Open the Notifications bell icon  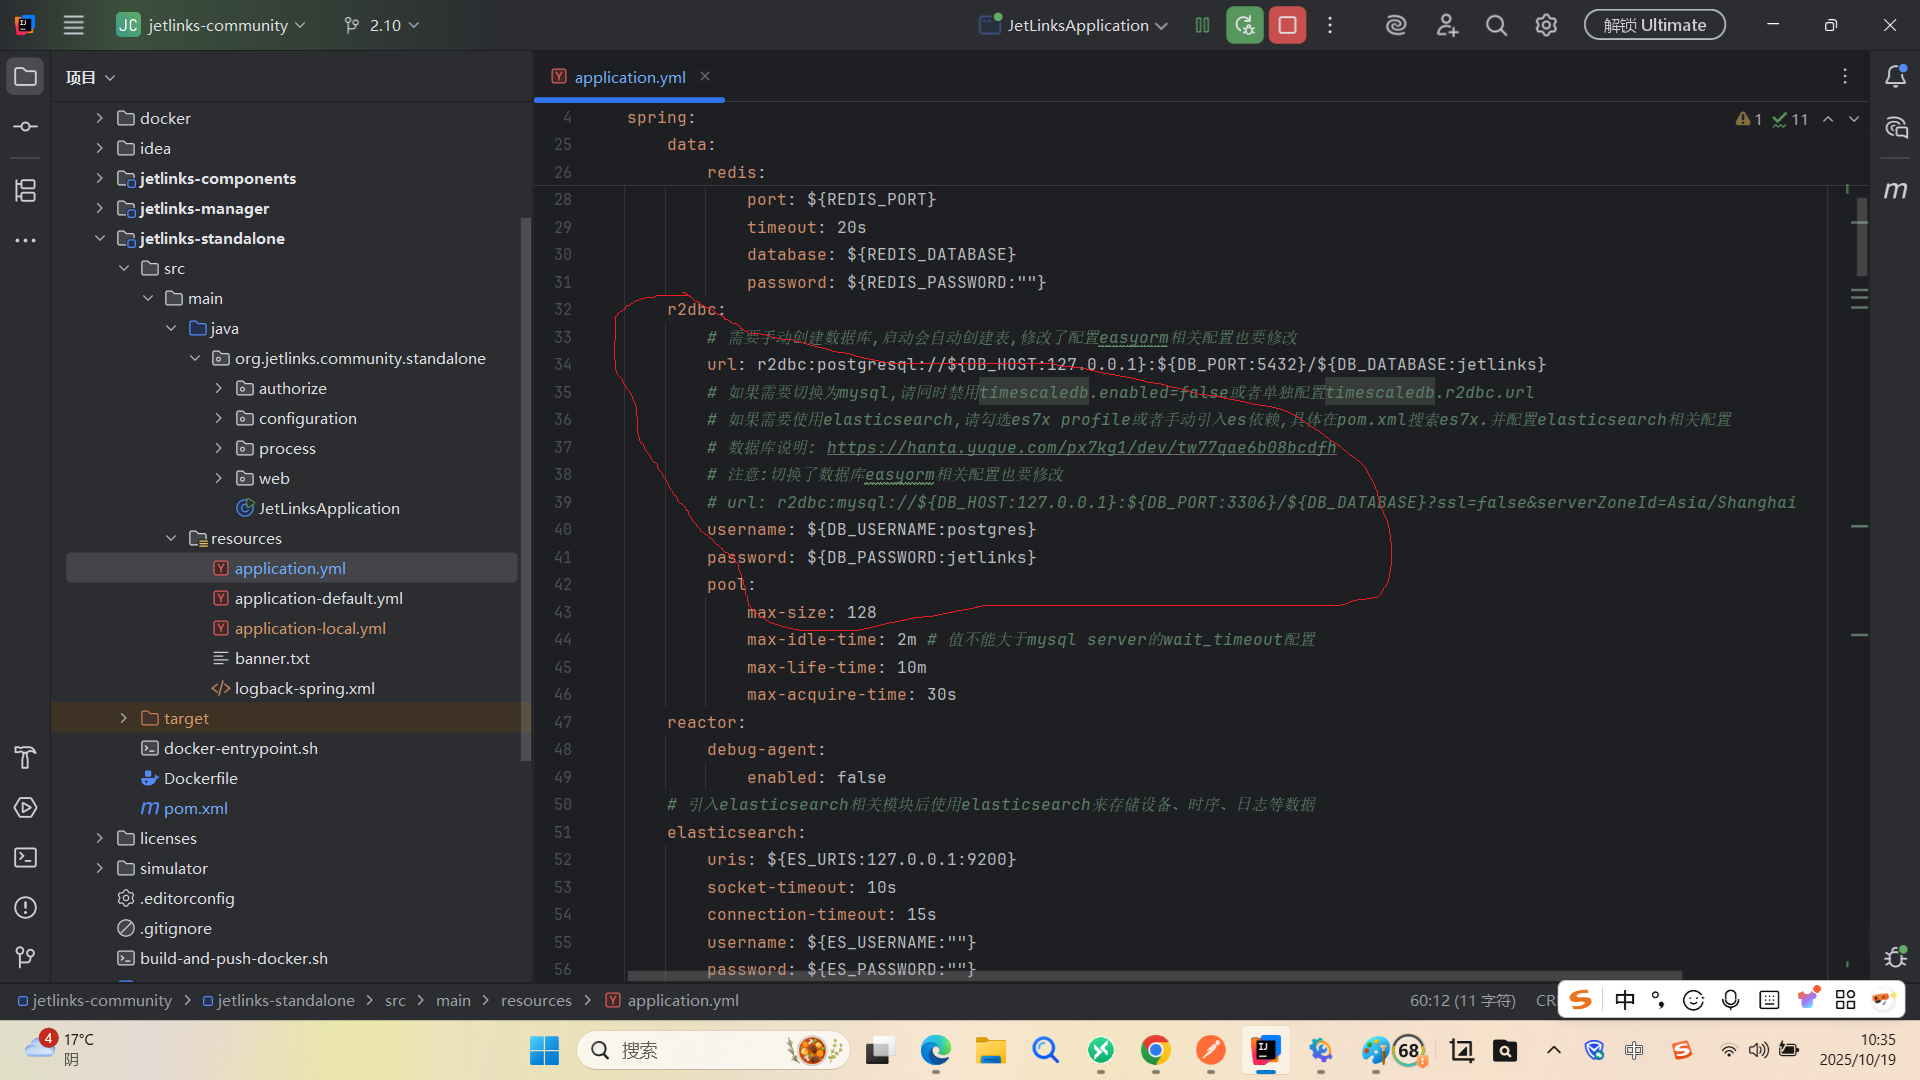click(x=1895, y=77)
